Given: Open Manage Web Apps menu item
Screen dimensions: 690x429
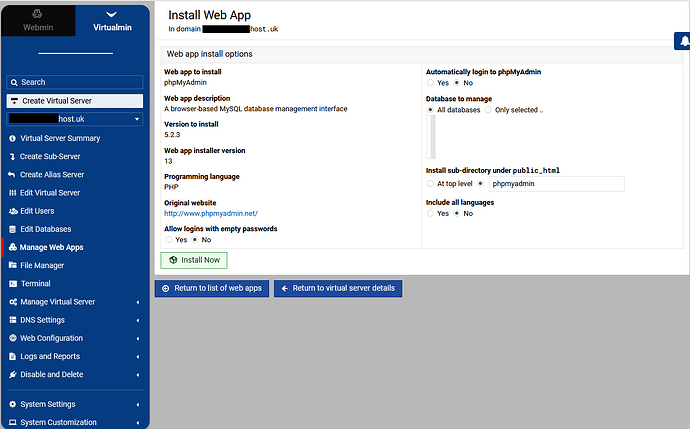Looking at the screenshot, I should [x=51, y=247].
